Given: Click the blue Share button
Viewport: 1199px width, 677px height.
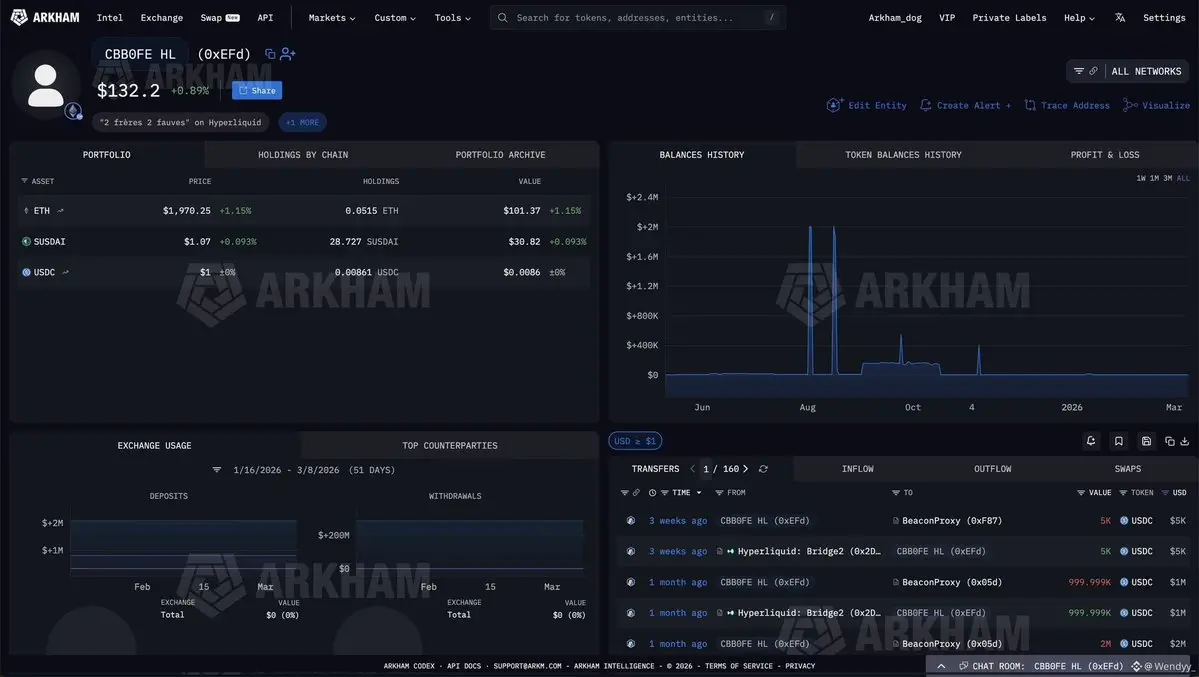Looking at the screenshot, I should click(257, 90).
